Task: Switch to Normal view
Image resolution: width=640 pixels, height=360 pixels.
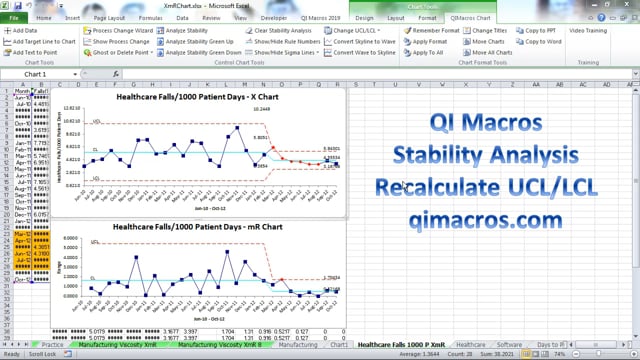Action: coord(526,354)
